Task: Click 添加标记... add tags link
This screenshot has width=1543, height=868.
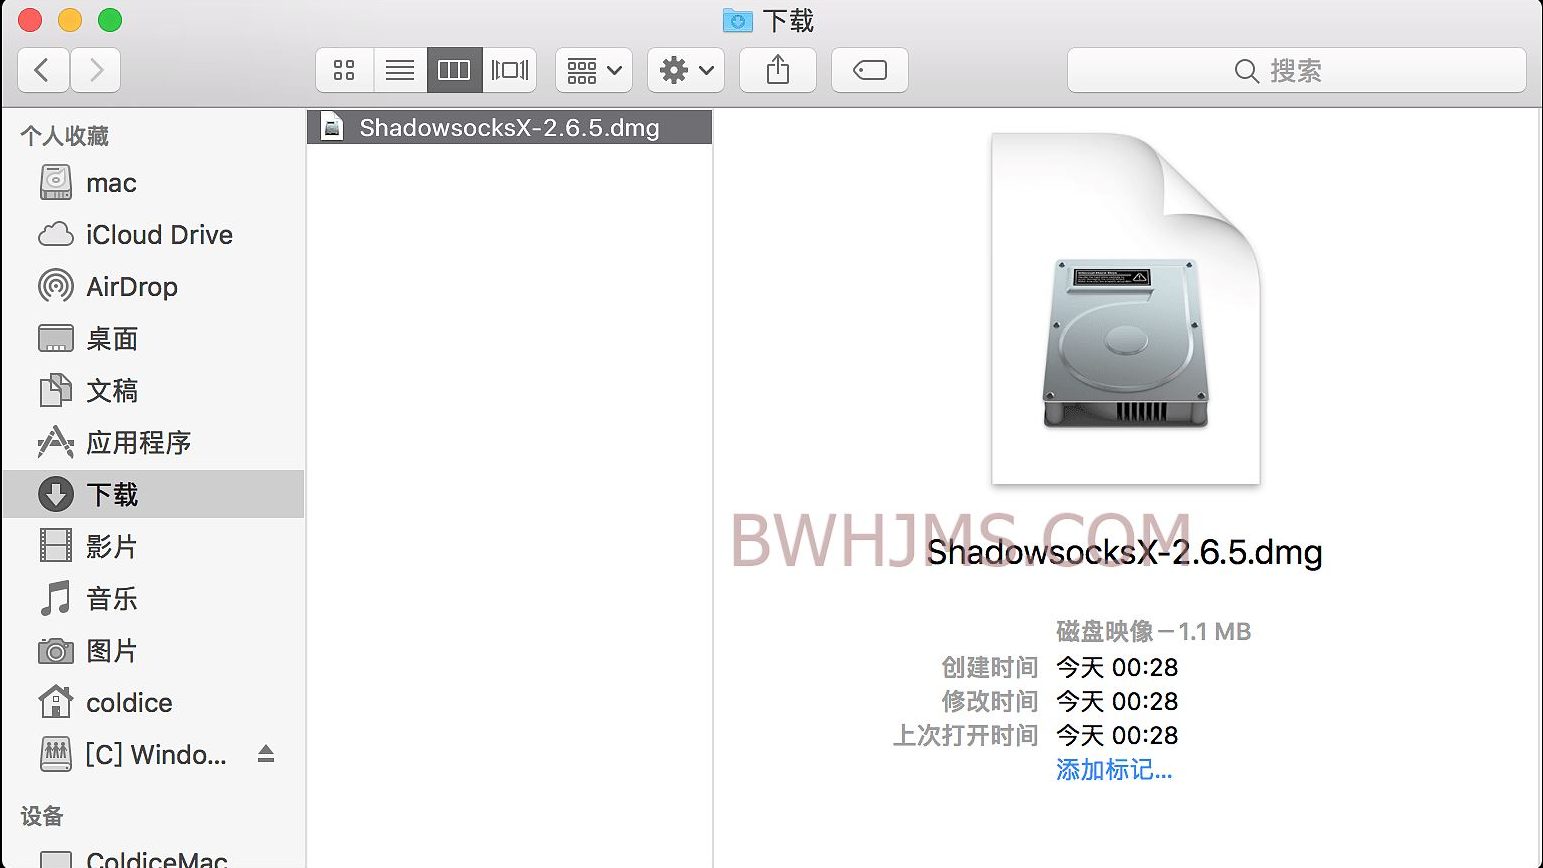Action: (x=1114, y=769)
